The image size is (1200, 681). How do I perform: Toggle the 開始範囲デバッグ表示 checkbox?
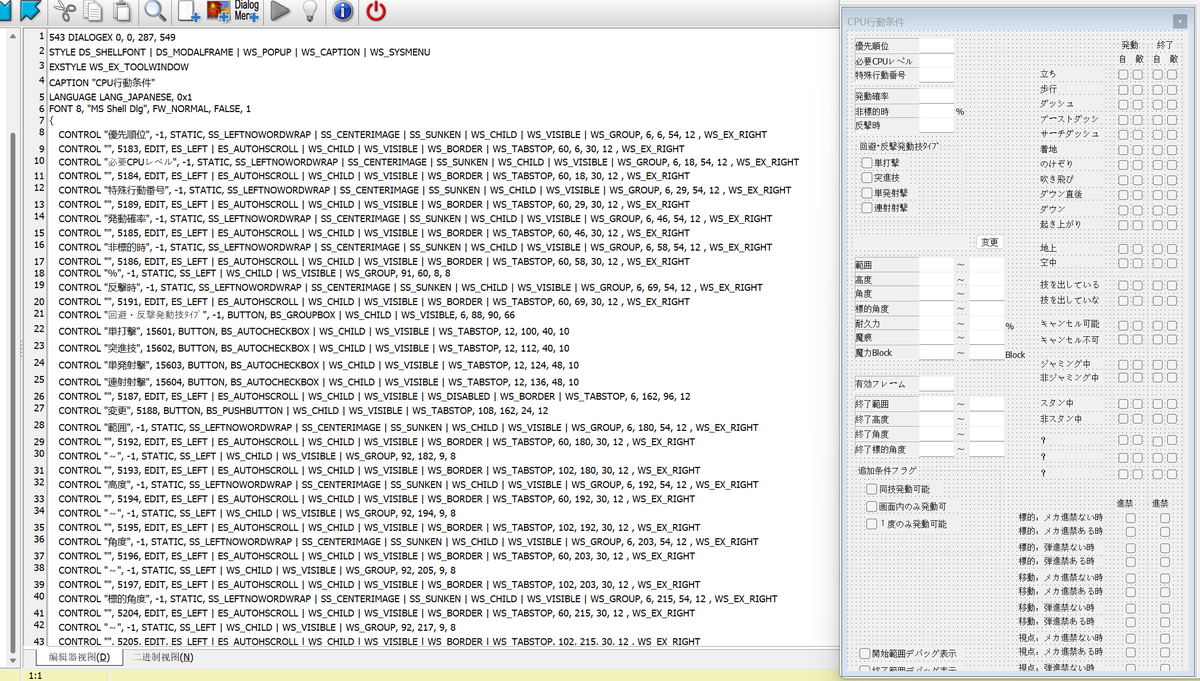pyautogui.click(x=866, y=653)
